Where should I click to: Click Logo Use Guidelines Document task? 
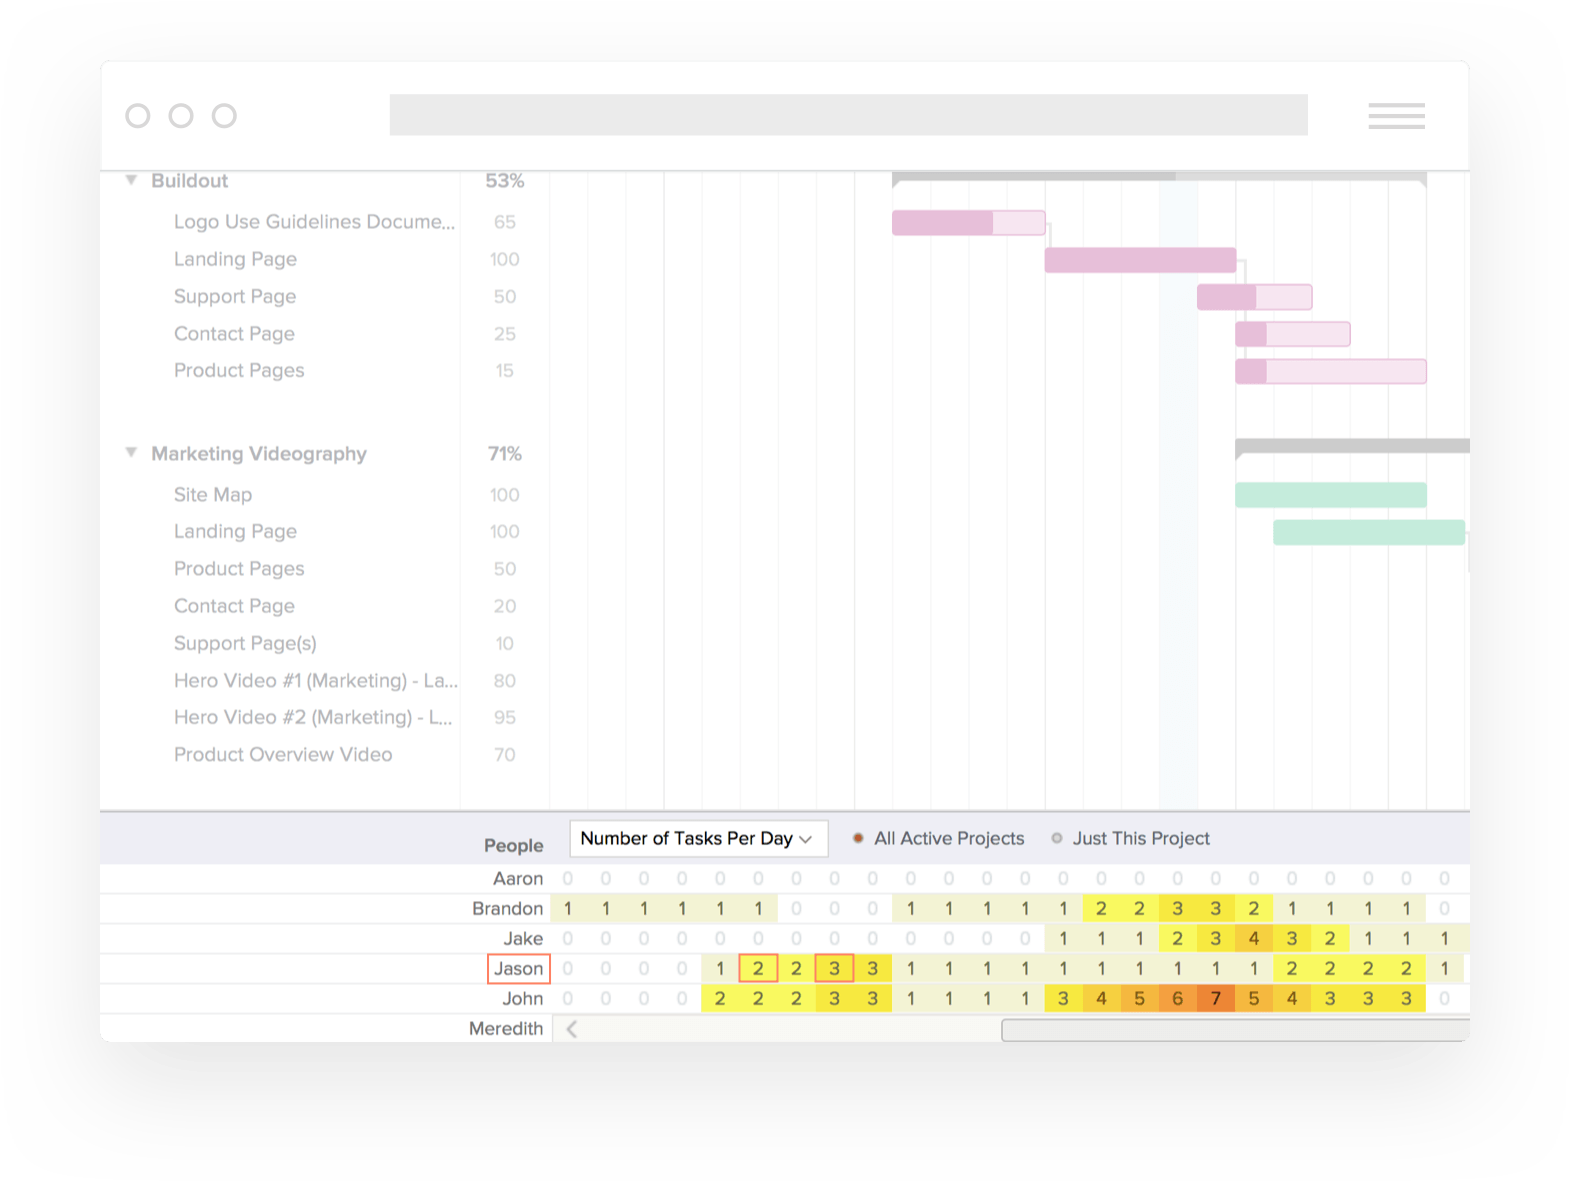pos(314,222)
